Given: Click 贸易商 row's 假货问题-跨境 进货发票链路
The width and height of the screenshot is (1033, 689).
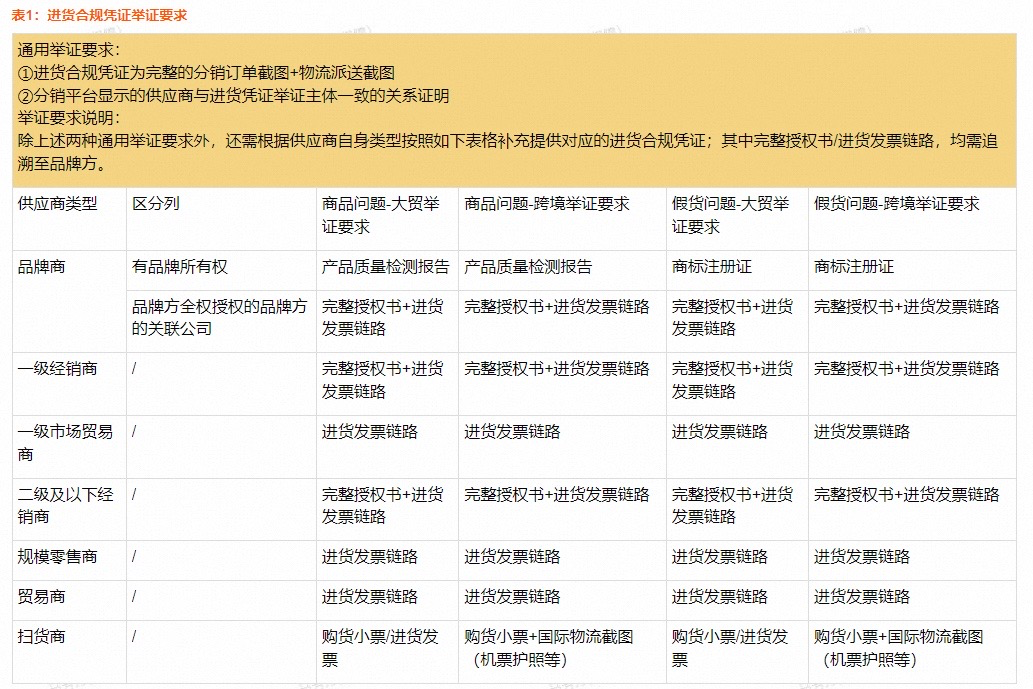Looking at the screenshot, I should pyautogui.click(x=862, y=597).
